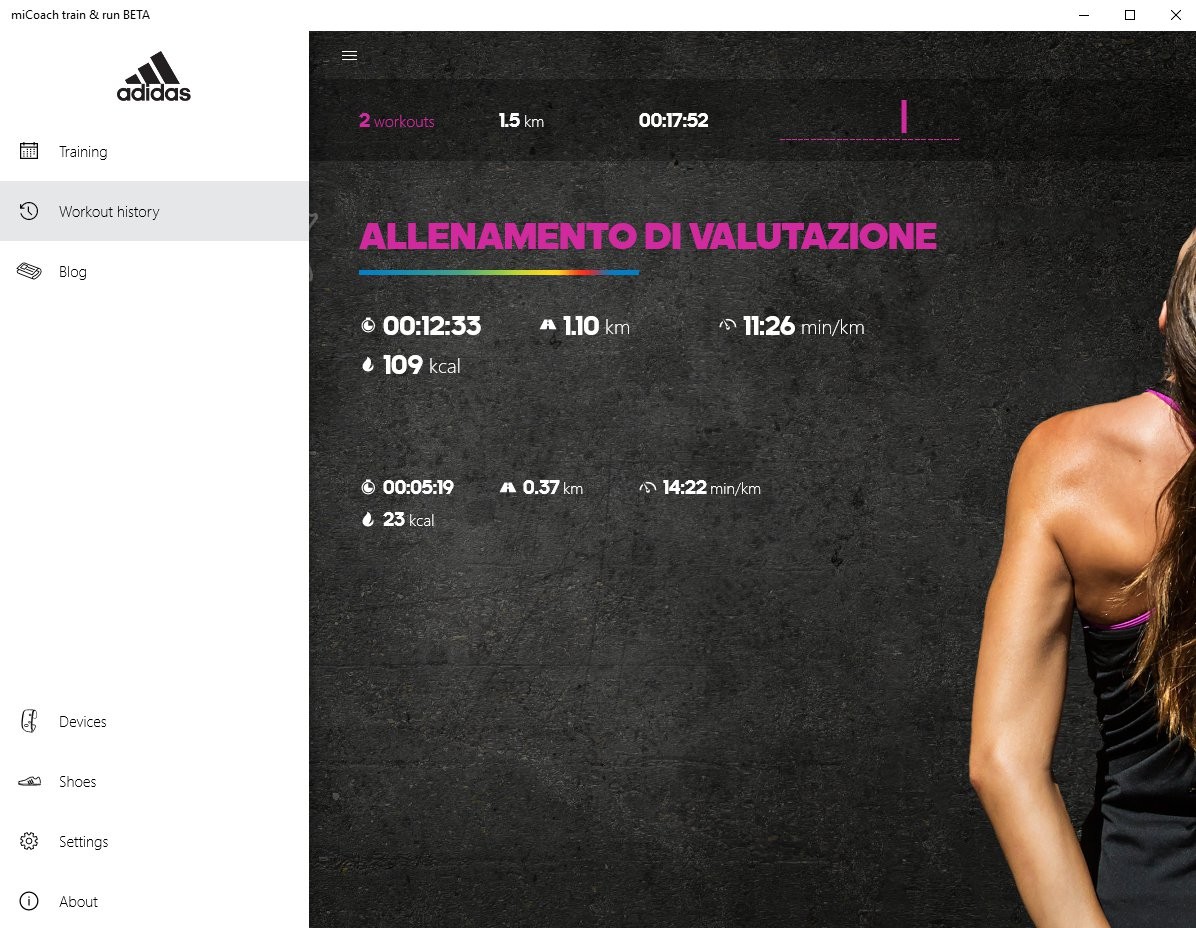Click the Blog newspaper icon

29,271
